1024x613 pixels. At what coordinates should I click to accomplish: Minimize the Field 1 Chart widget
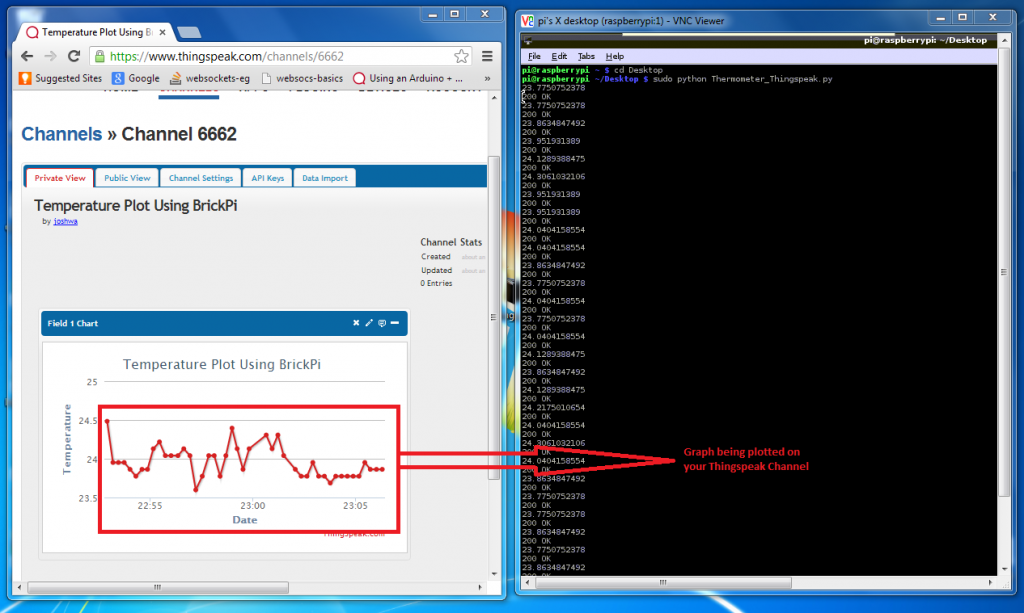click(x=395, y=323)
